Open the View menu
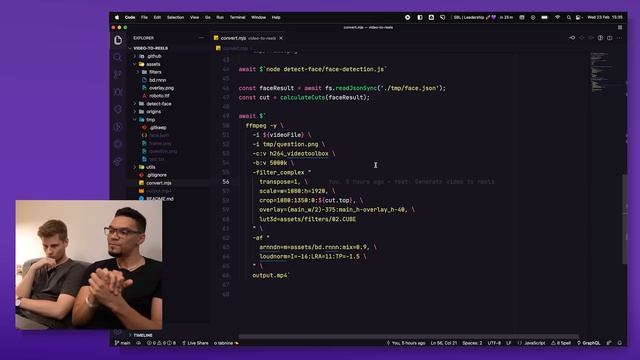This screenshot has height=360, width=640. pos(194,18)
